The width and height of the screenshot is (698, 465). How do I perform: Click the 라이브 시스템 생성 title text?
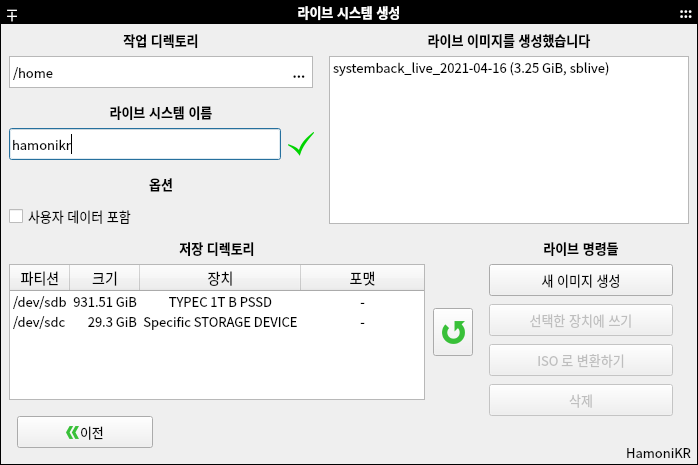[x=349, y=12]
